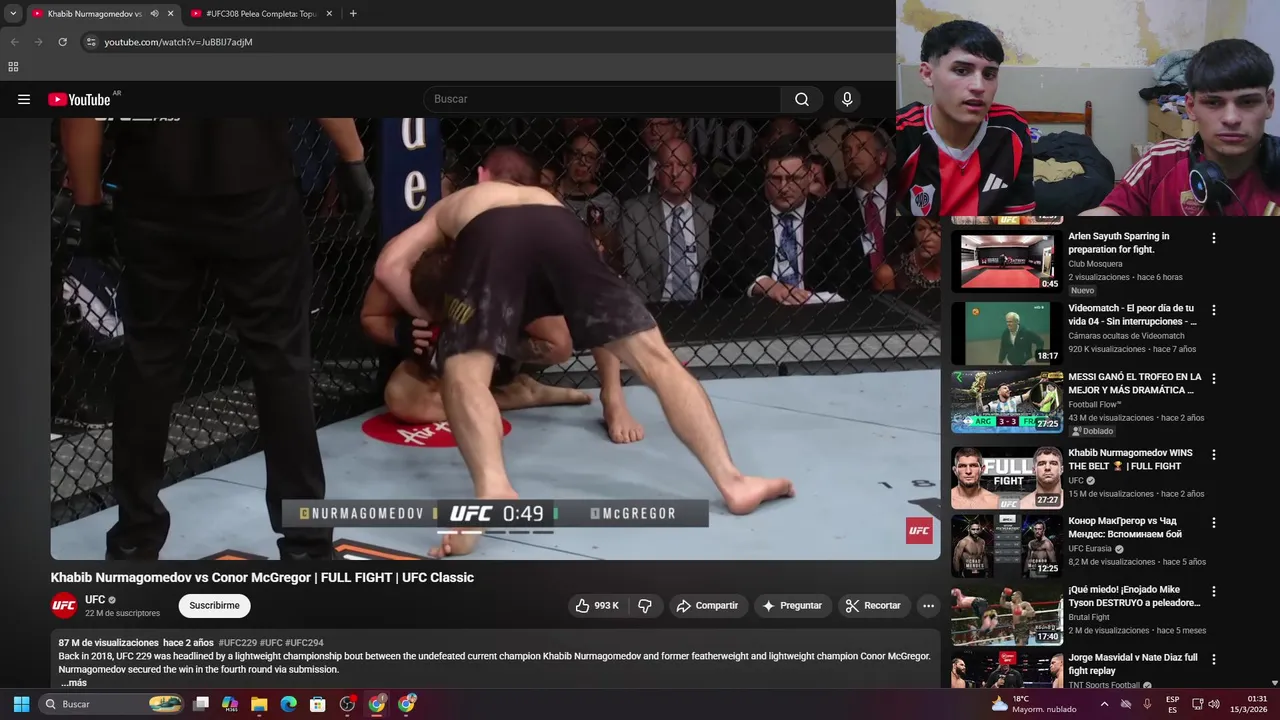This screenshot has width=1280, height=720.
Task: Open options menu for Arlen Sayuth Sparring video
Action: (x=1214, y=238)
